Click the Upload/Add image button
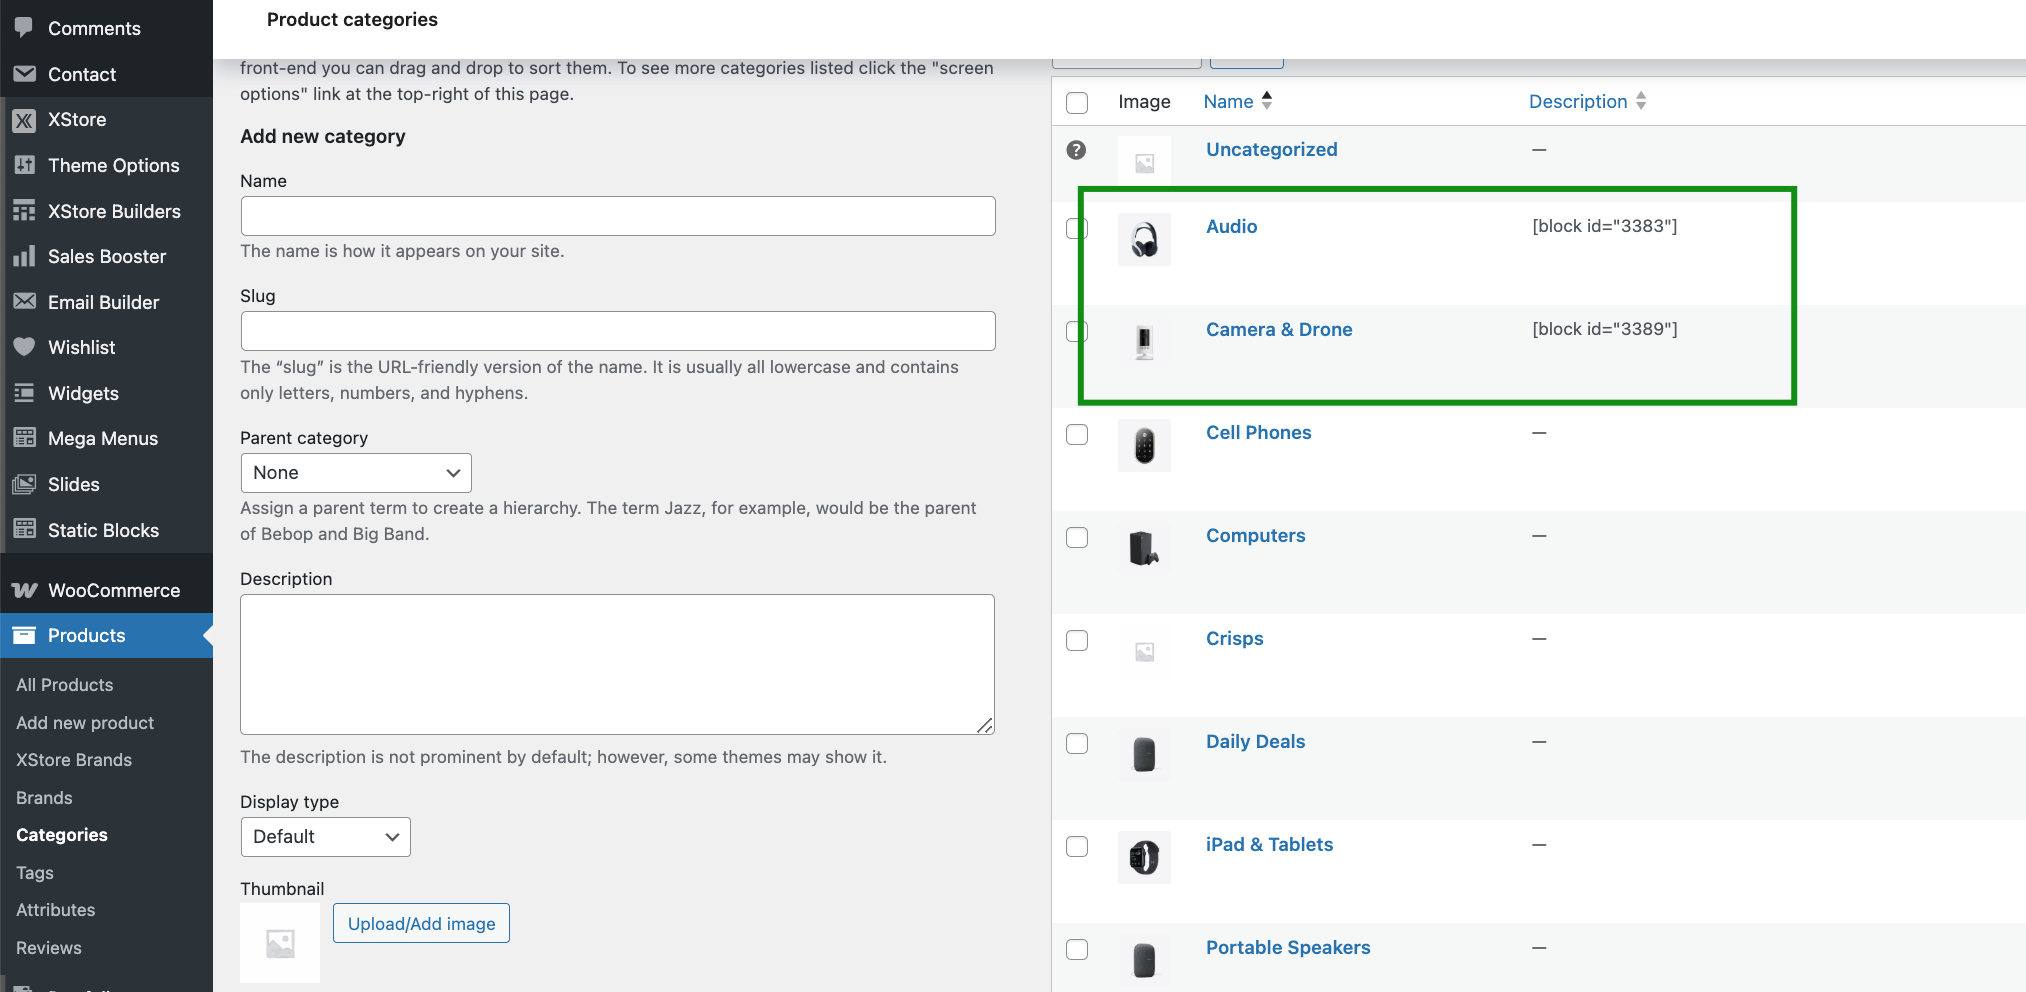This screenshot has width=2026, height=992. [421, 923]
